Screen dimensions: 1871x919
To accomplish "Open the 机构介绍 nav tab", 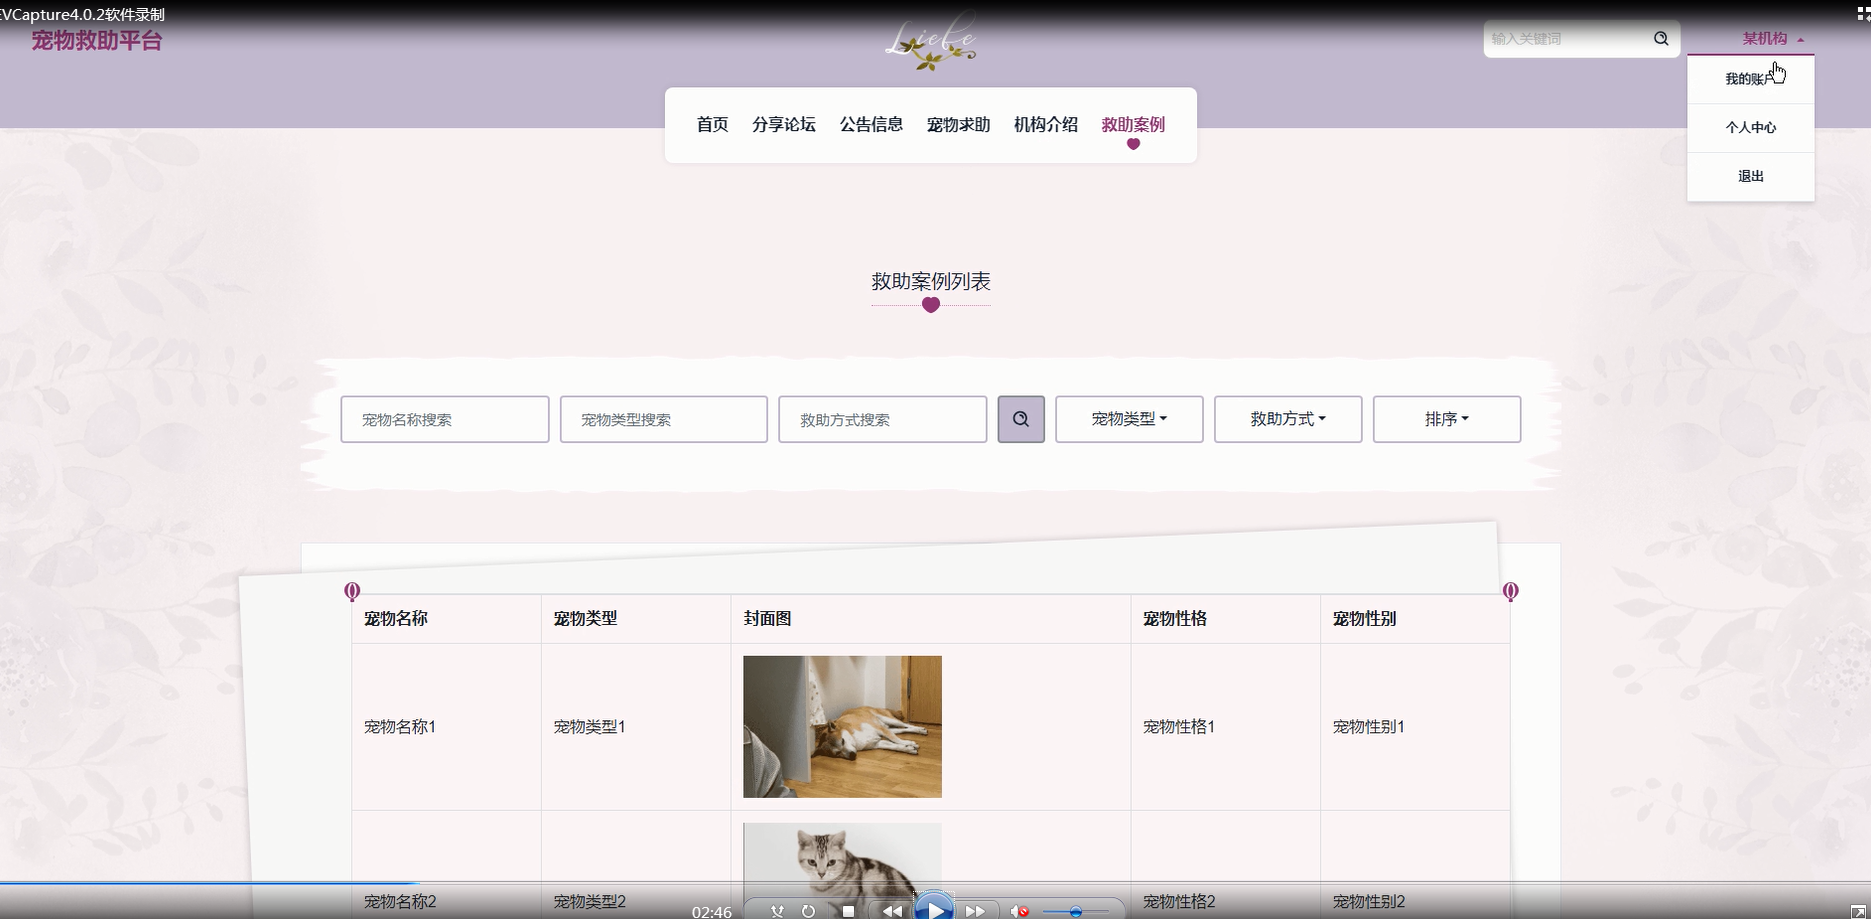I will click(x=1046, y=125).
